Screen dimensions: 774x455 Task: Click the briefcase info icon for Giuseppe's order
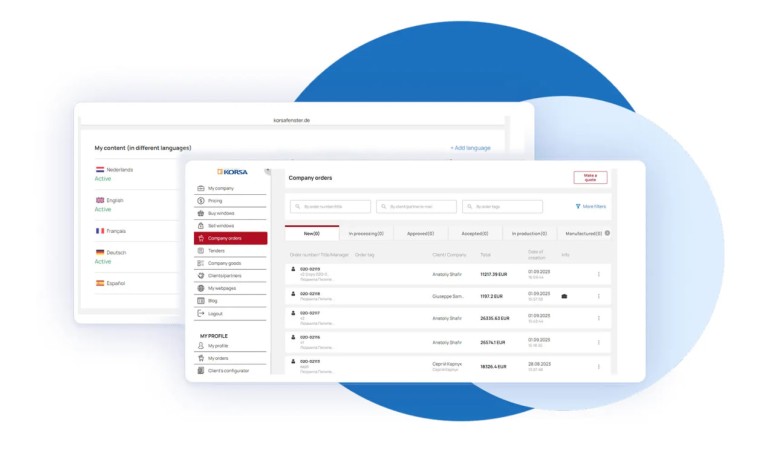pos(564,297)
